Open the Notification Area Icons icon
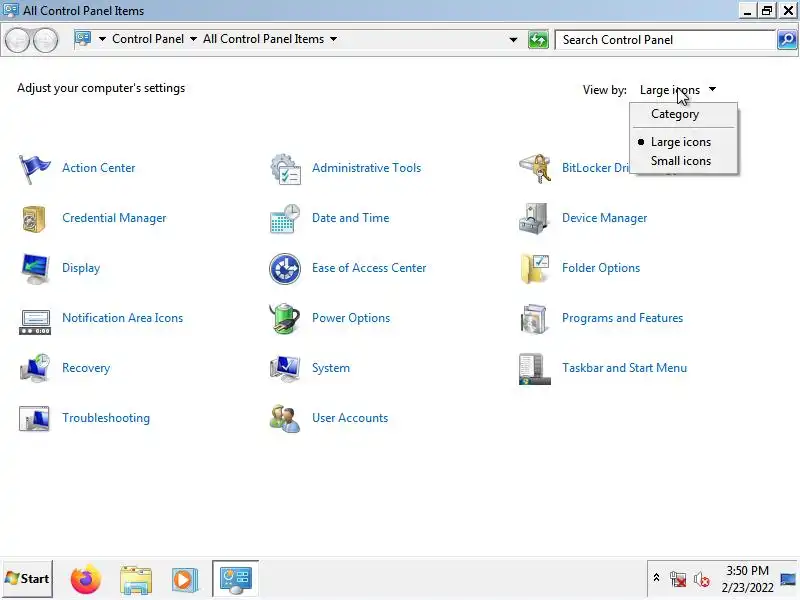The height and width of the screenshot is (600, 800). (35, 322)
